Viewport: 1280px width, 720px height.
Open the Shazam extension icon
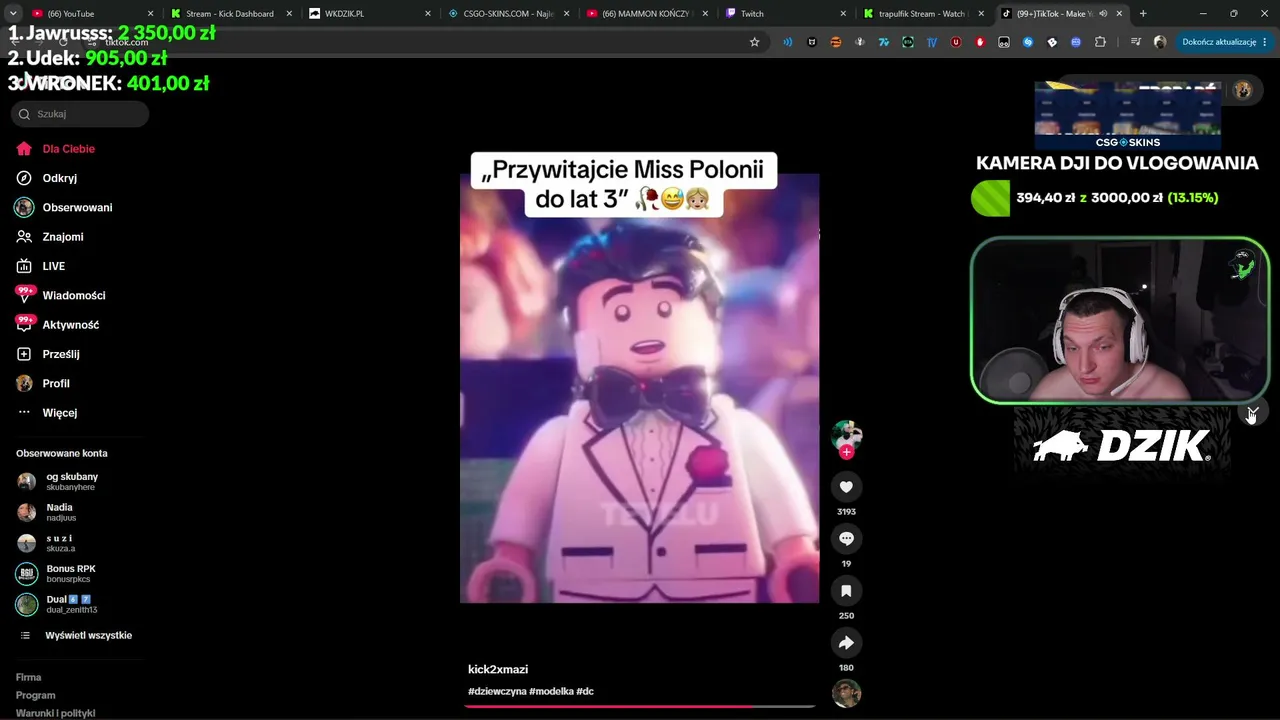(1028, 42)
